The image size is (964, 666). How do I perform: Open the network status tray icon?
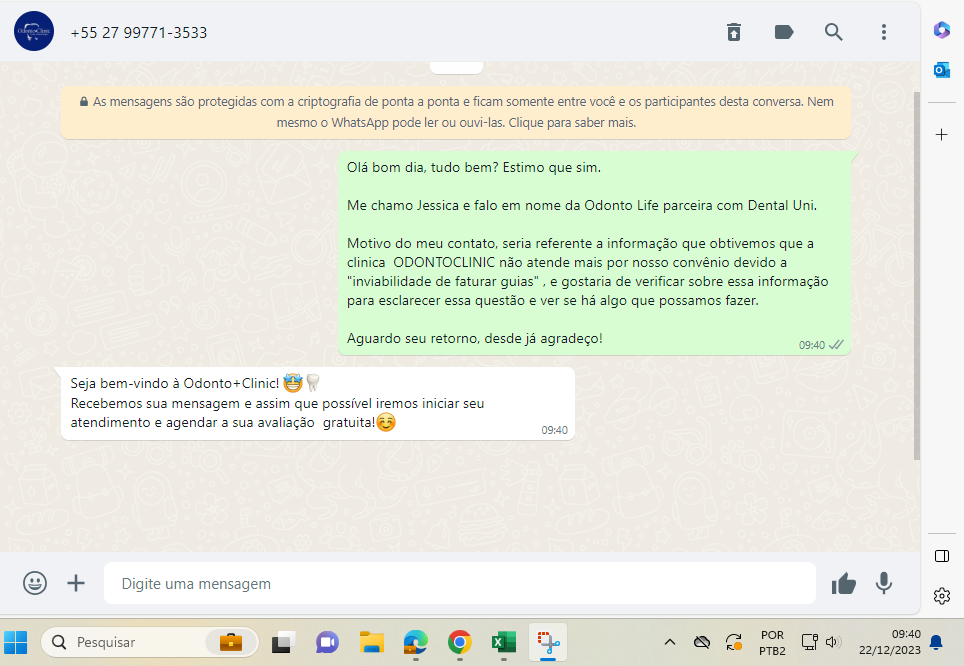coord(810,643)
